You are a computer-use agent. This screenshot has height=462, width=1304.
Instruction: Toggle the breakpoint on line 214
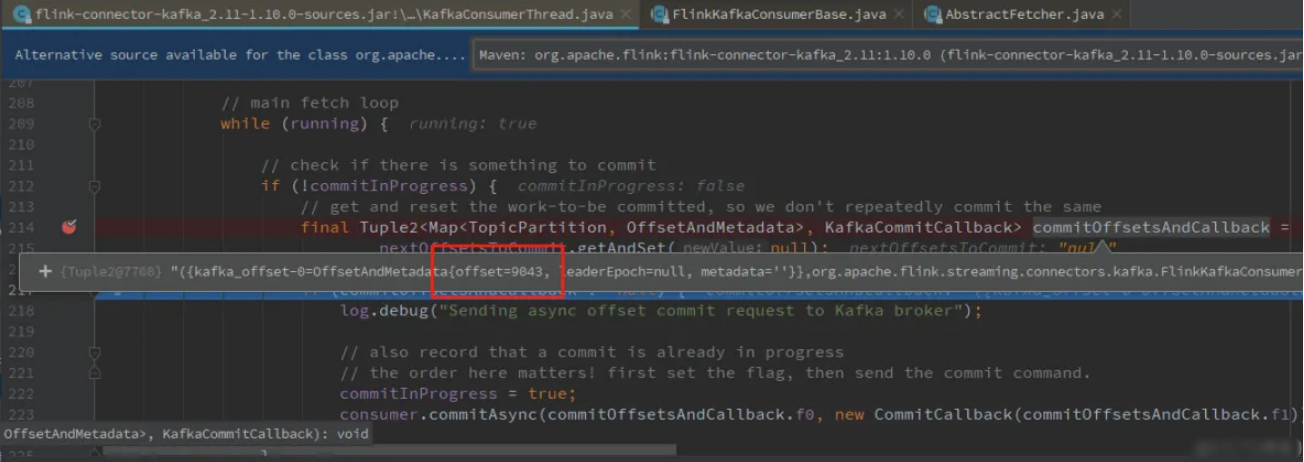69,227
